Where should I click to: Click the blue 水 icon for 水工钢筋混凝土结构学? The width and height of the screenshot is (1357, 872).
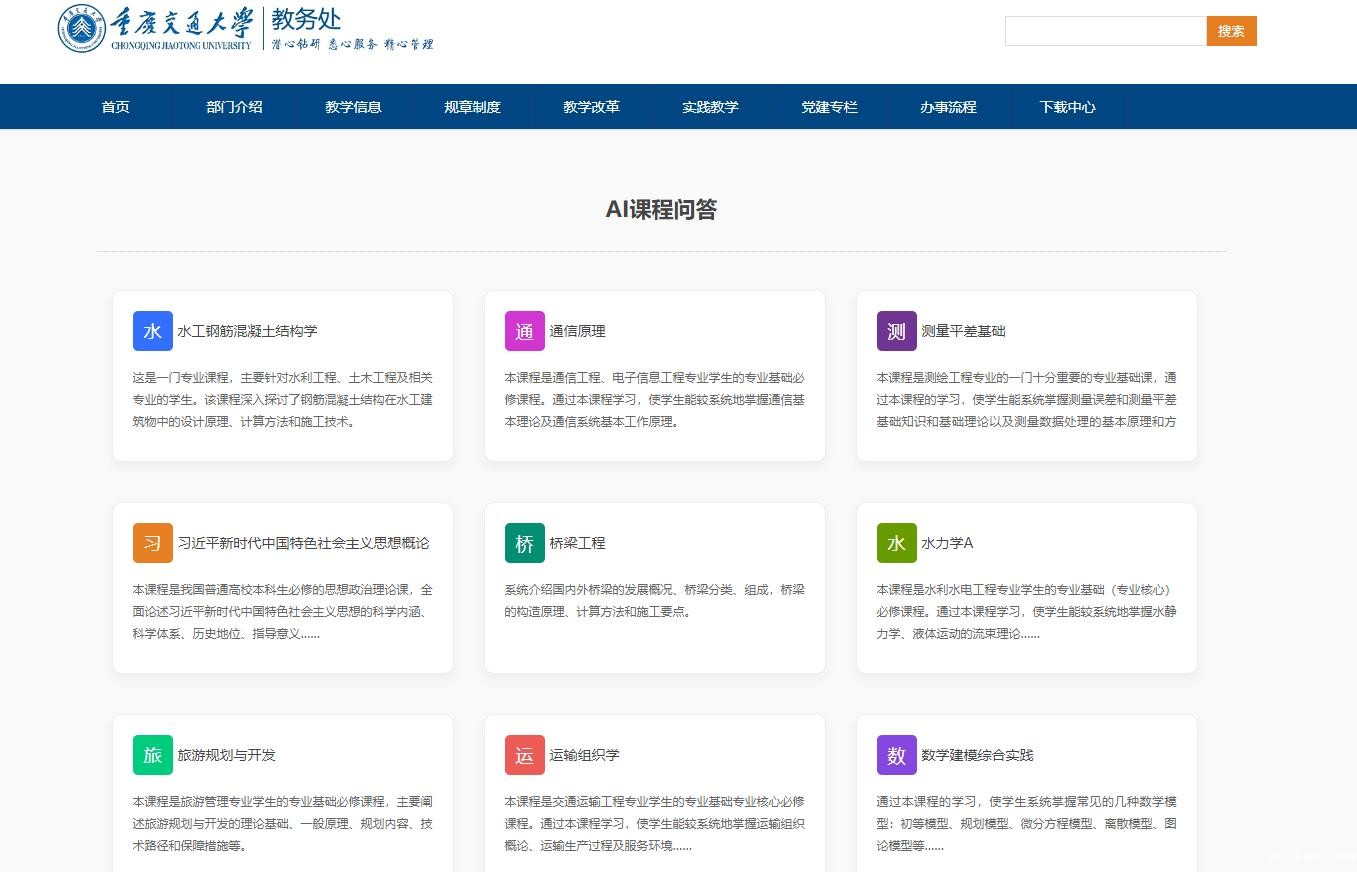pos(152,331)
